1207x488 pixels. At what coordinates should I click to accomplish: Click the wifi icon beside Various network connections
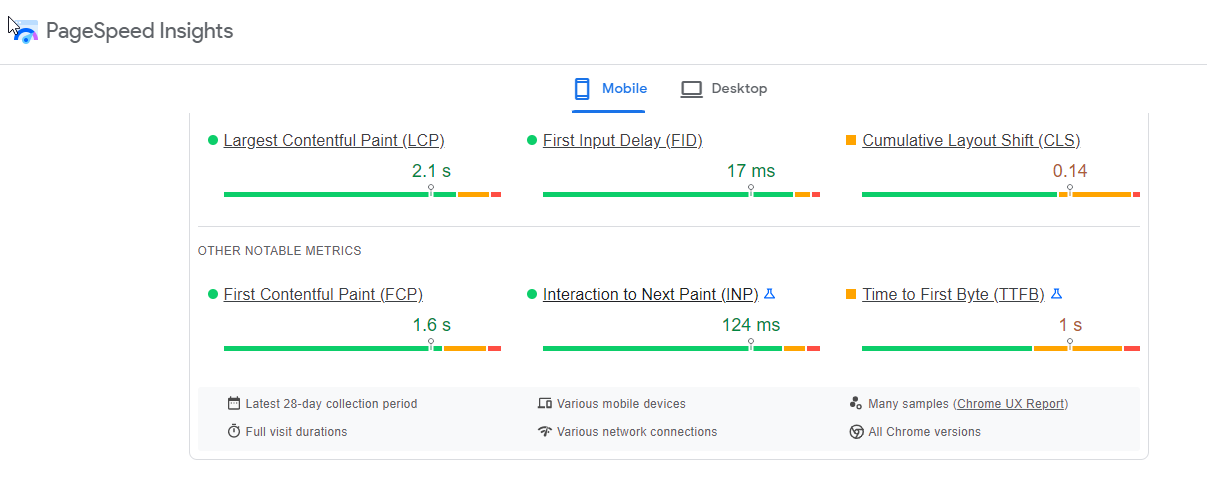coord(545,432)
